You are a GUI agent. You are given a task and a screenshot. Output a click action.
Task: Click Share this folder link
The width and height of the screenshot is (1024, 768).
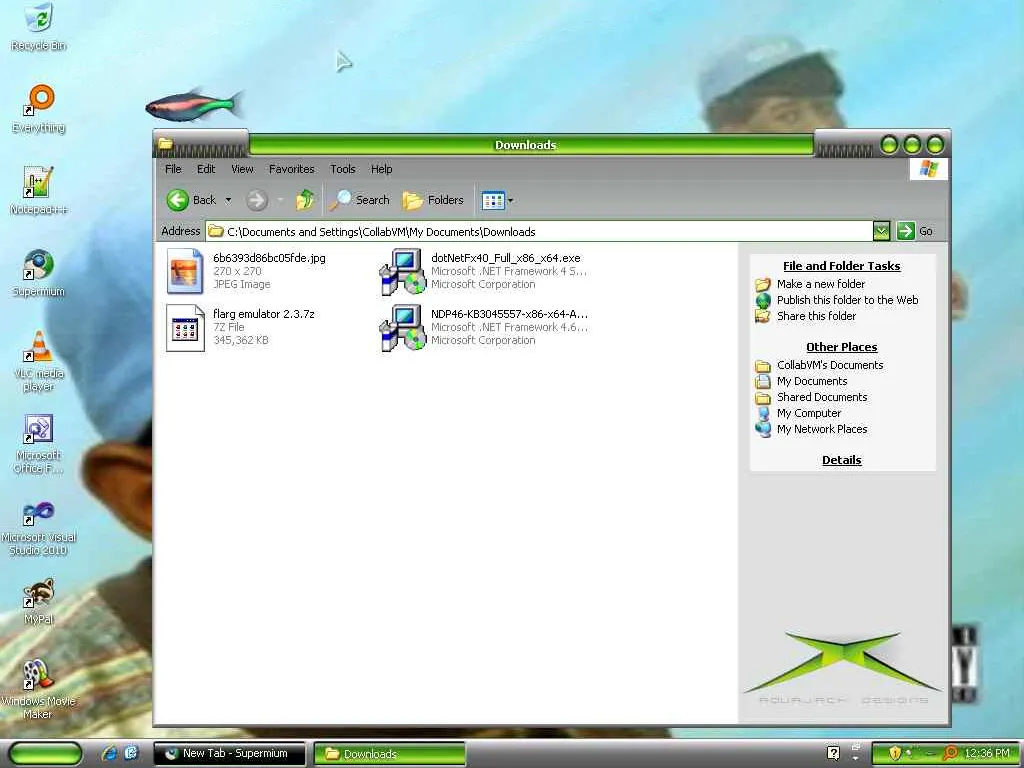pos(816,315)
